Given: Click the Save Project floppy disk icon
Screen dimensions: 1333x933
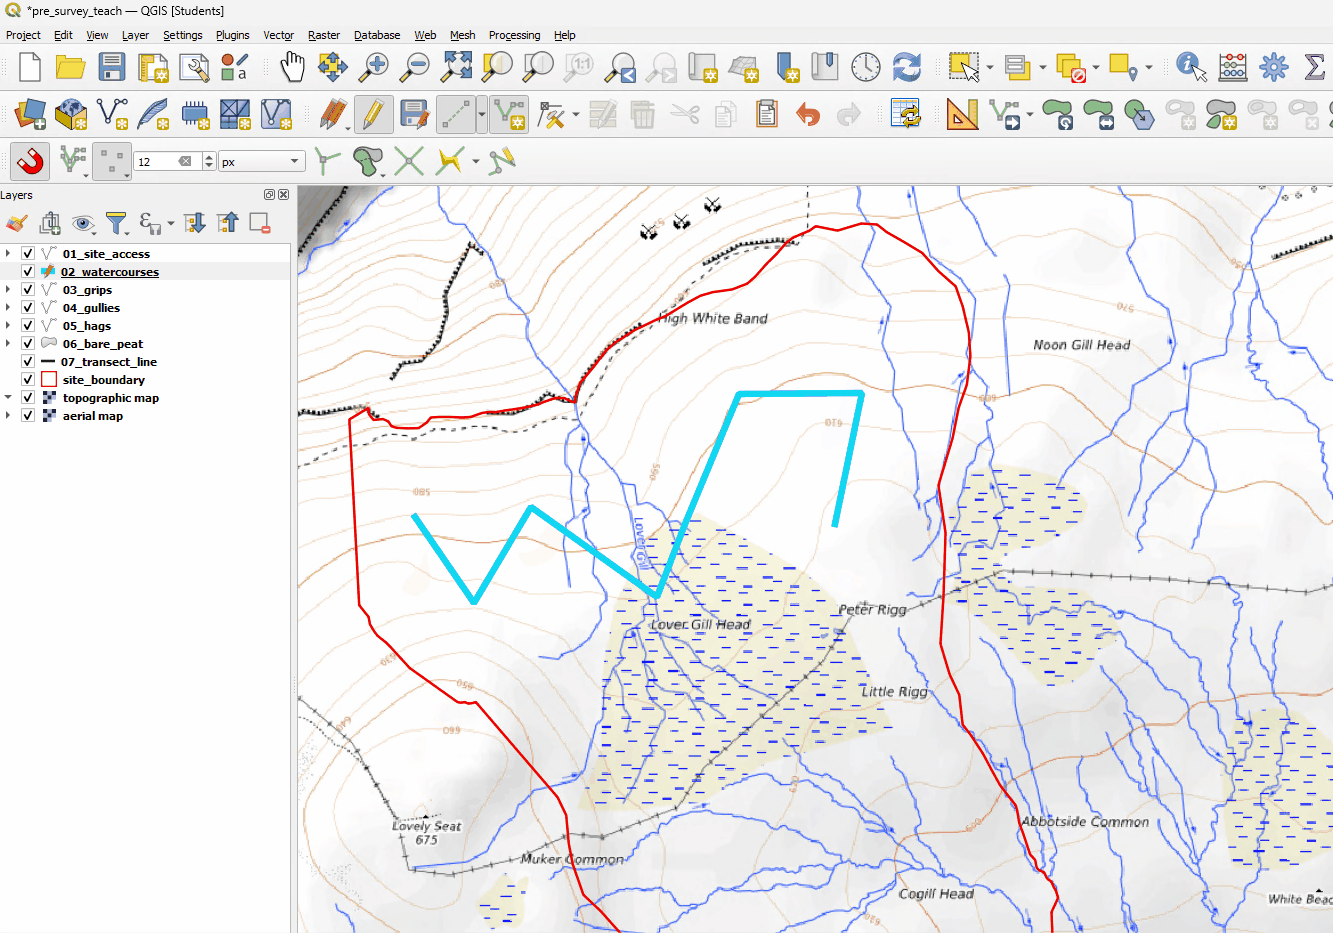Looking at the screenshot, I should (x=111, y=67).
